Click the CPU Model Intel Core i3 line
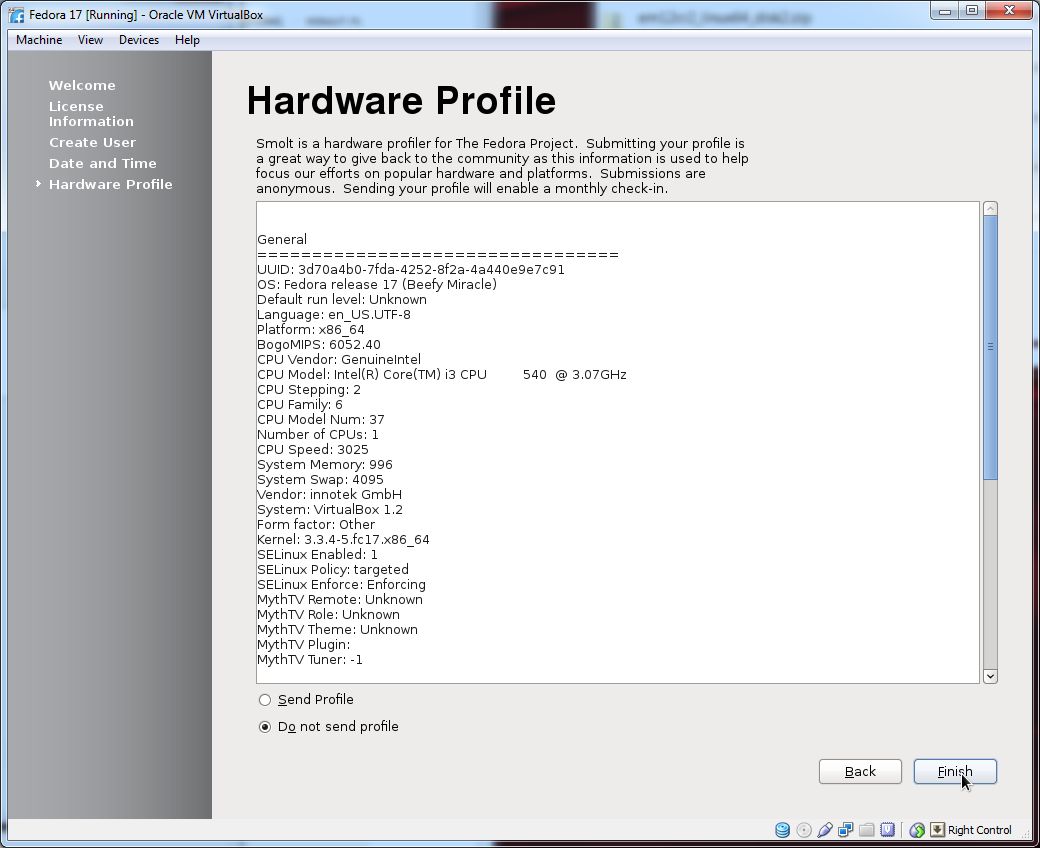The width and height of the screenshot is (1040, 848). [442, 375]
